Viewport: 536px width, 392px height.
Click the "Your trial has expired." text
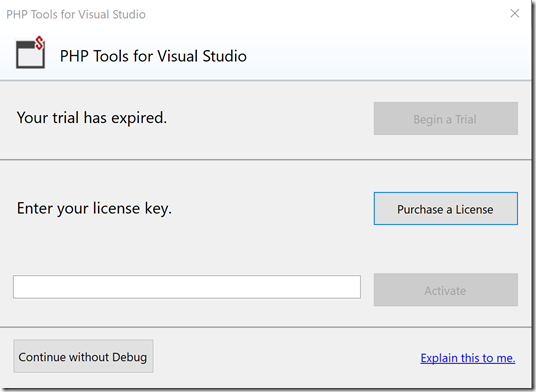(92, 118)
